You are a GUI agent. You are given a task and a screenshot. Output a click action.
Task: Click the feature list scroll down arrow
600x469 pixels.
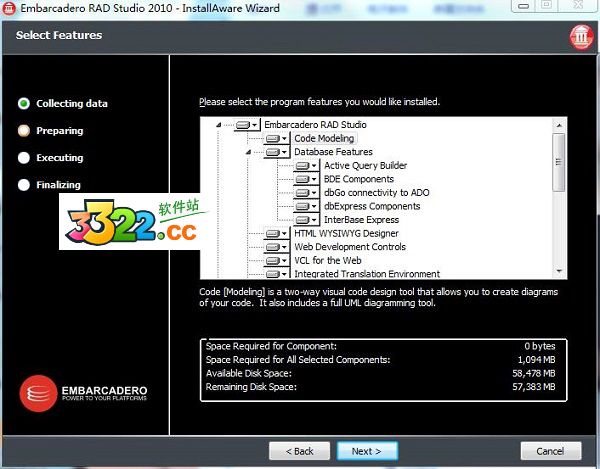559,272
